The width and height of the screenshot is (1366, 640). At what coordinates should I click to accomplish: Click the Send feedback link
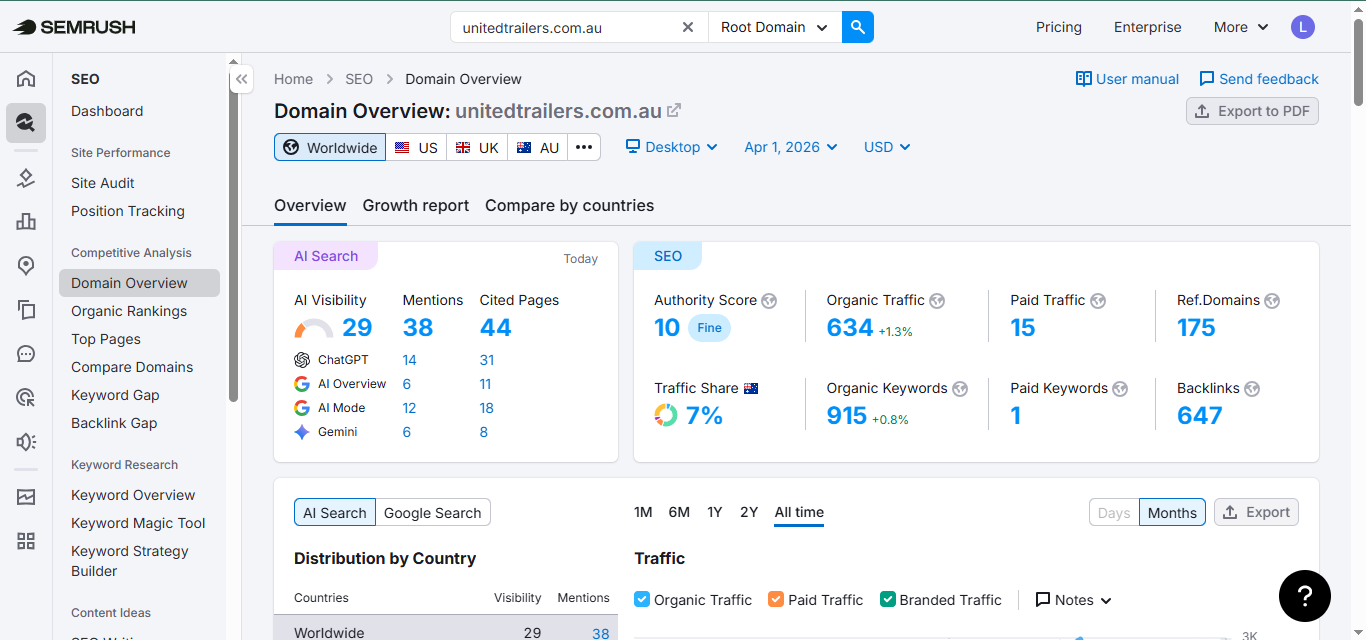click(1259, 79)
